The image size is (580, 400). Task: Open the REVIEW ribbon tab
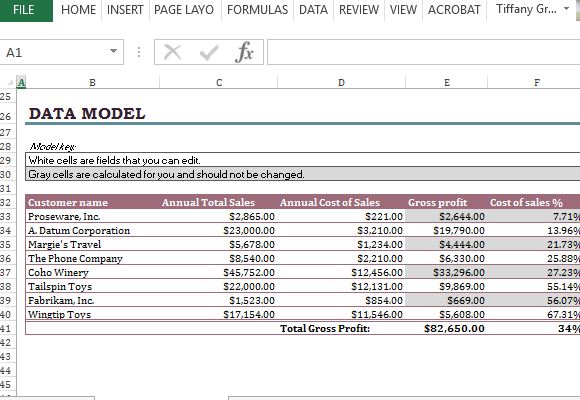point(359,10)
